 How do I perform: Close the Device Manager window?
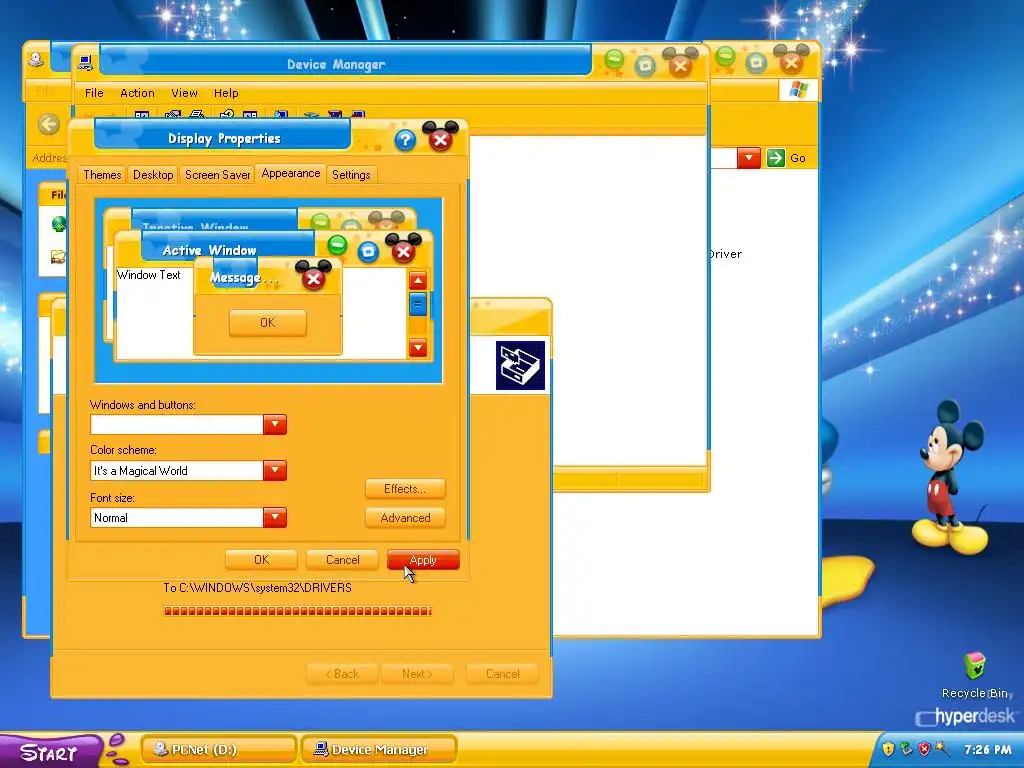[x=680, y=63]
